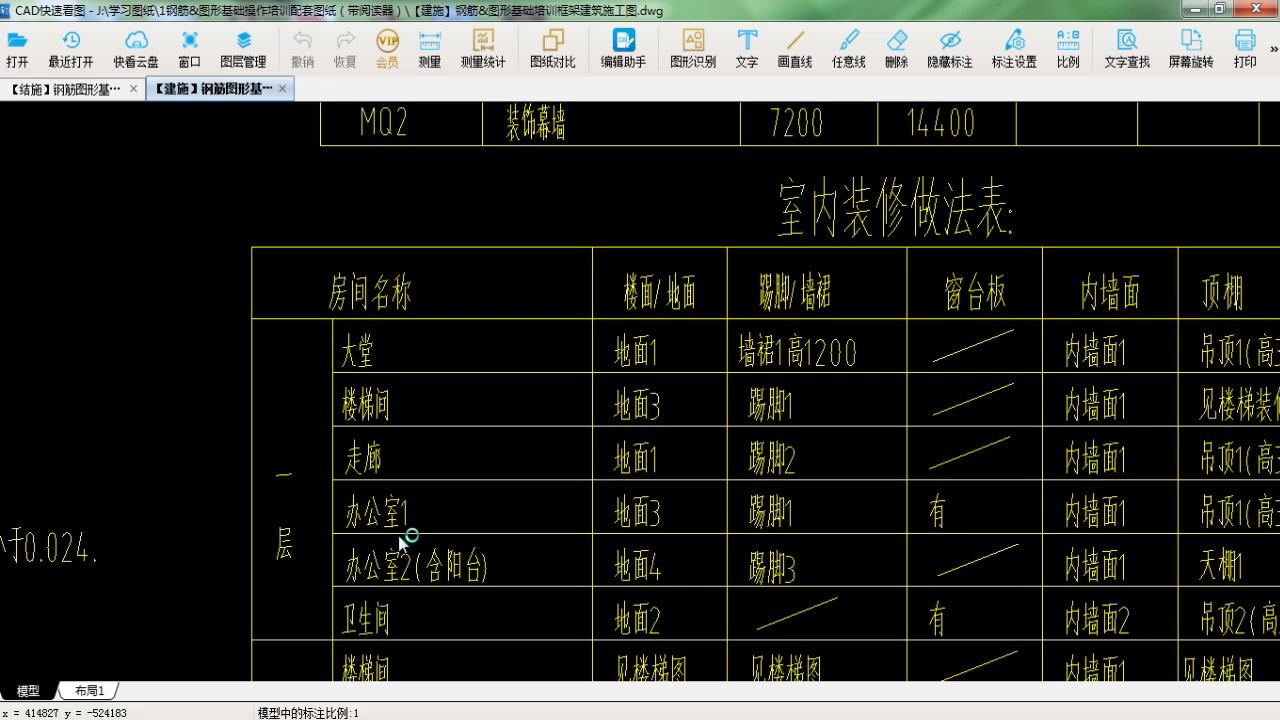Click the 走廊 room name cell

tap(363, 459)
